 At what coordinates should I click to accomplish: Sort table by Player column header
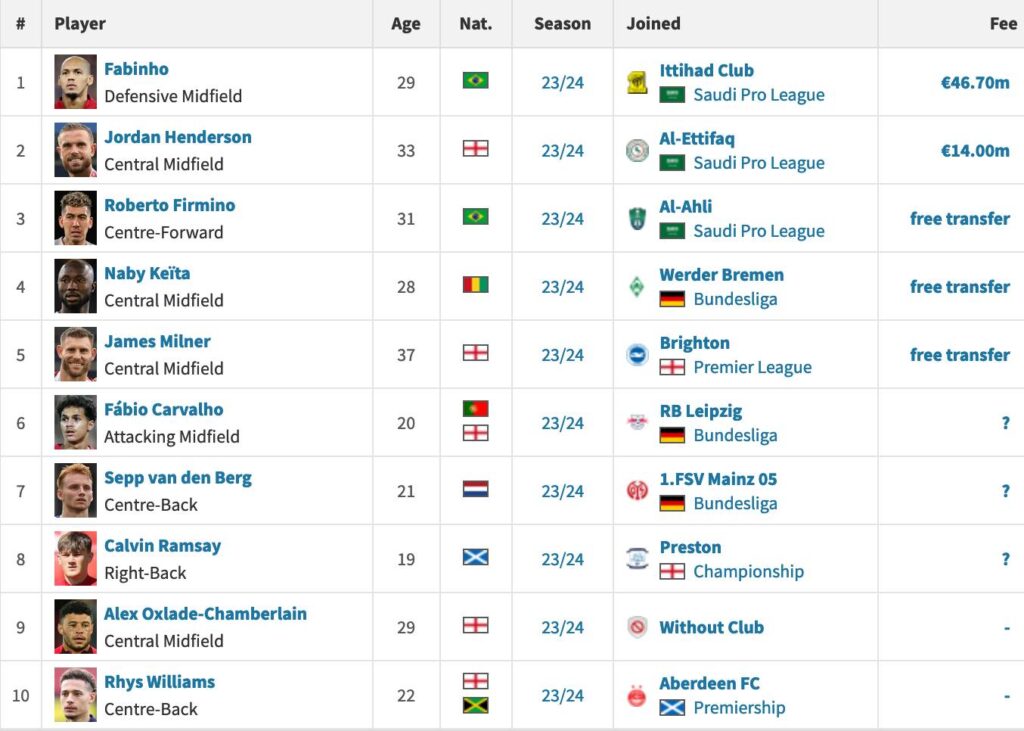pyautogui.click(x=80, y=24)
